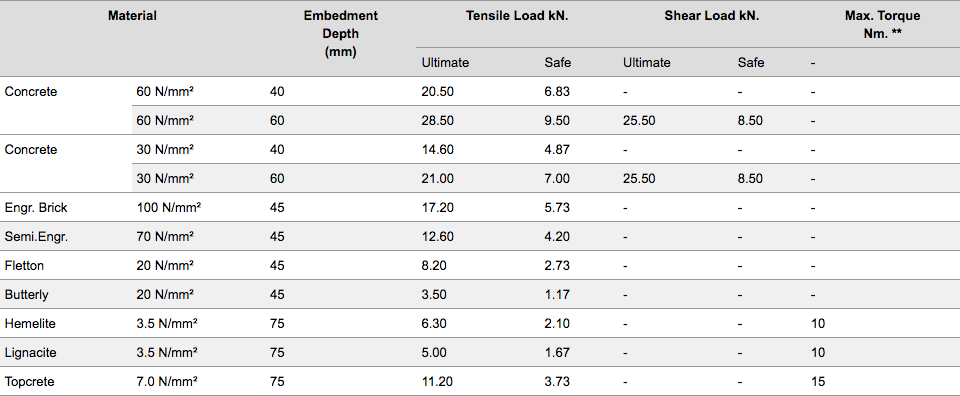
Task: Select the 20.50 ultimate tensile value
Action: [437, 92]
